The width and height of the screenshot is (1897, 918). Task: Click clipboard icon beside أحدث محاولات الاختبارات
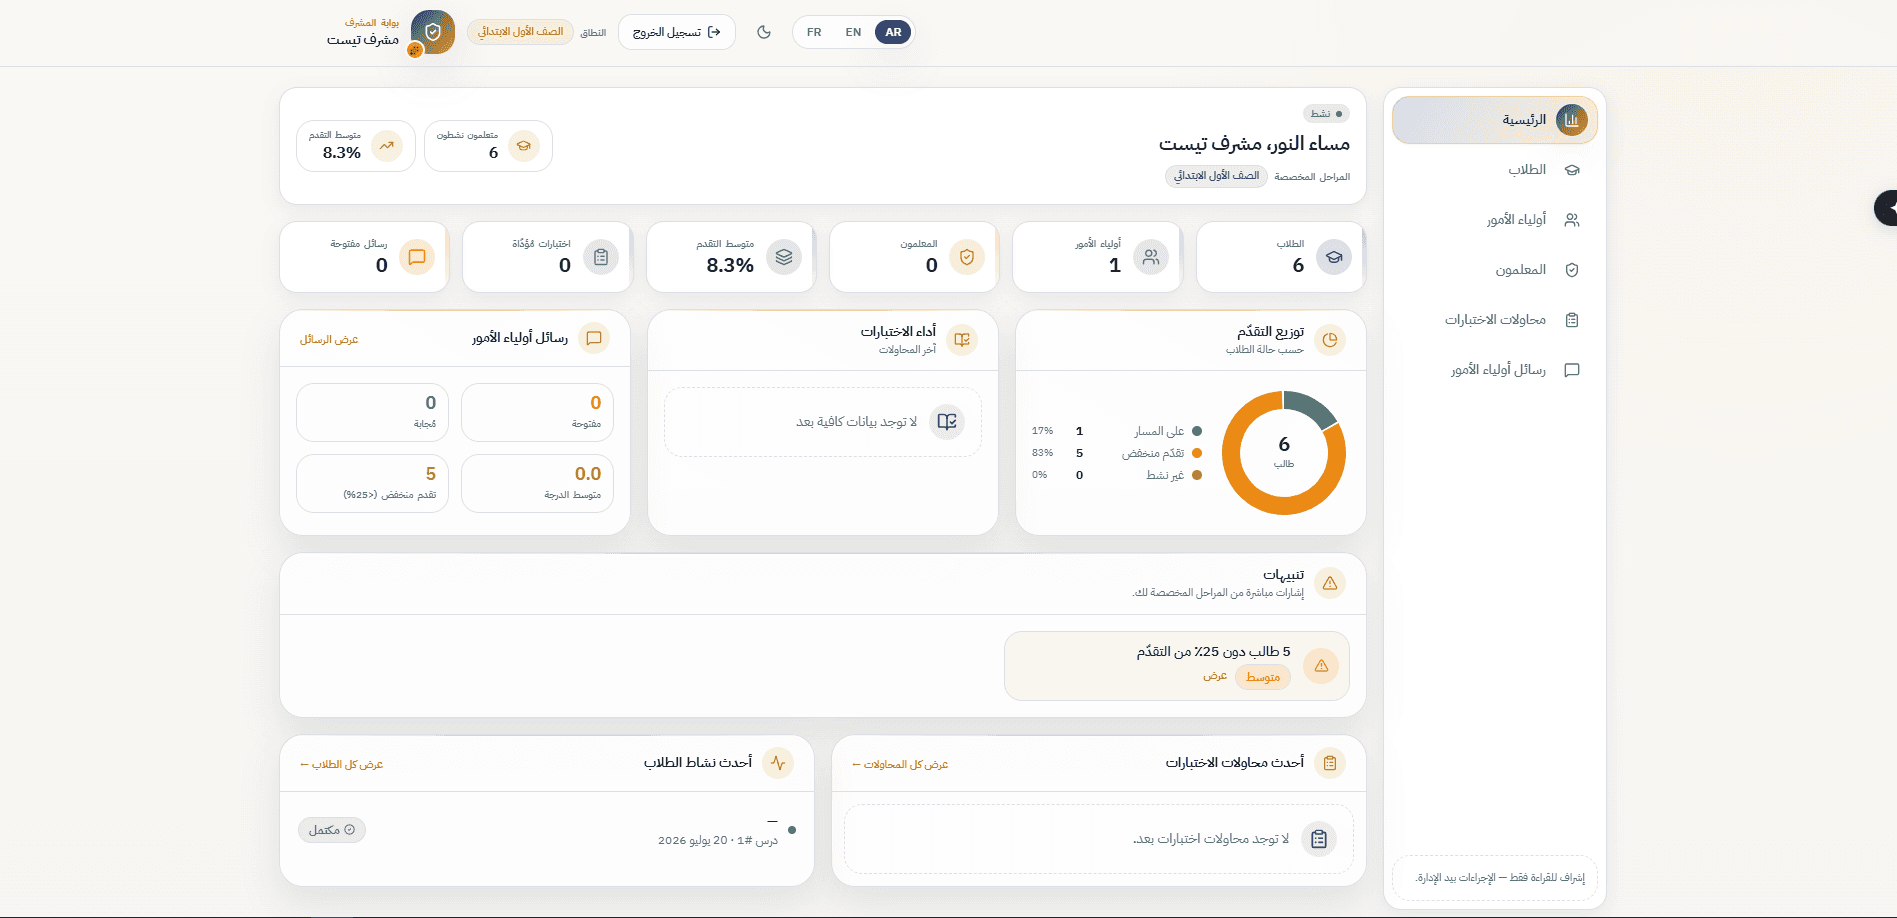pos(1330,763)
